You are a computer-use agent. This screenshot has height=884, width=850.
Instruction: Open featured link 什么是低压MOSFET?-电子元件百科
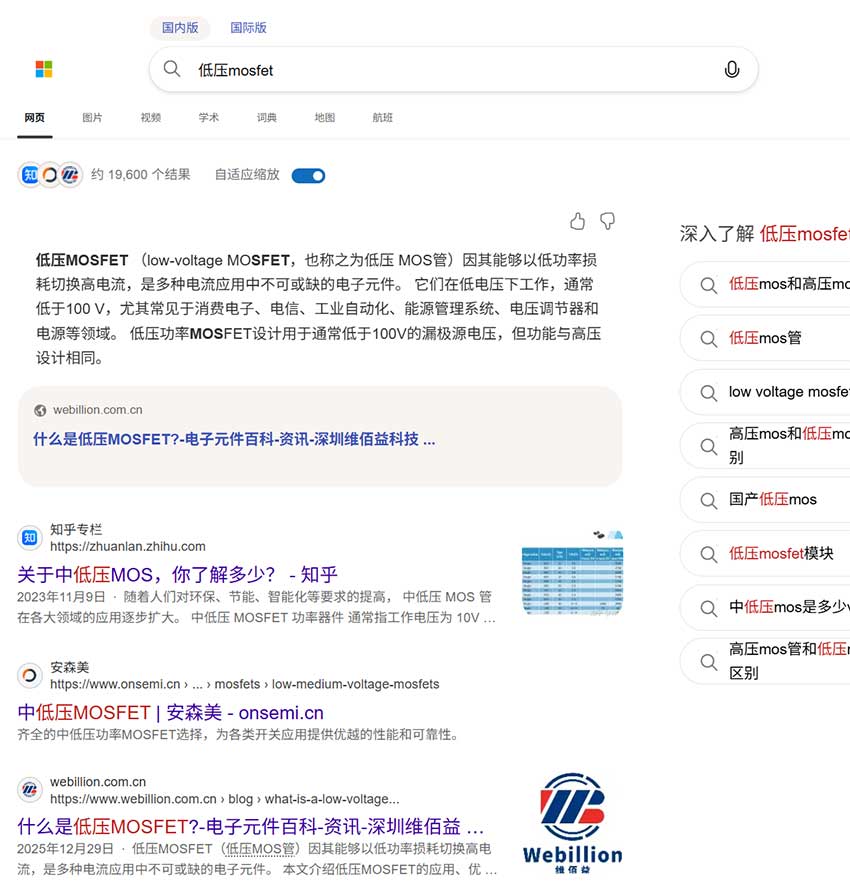pyautogui.click(x=234, y=439)
